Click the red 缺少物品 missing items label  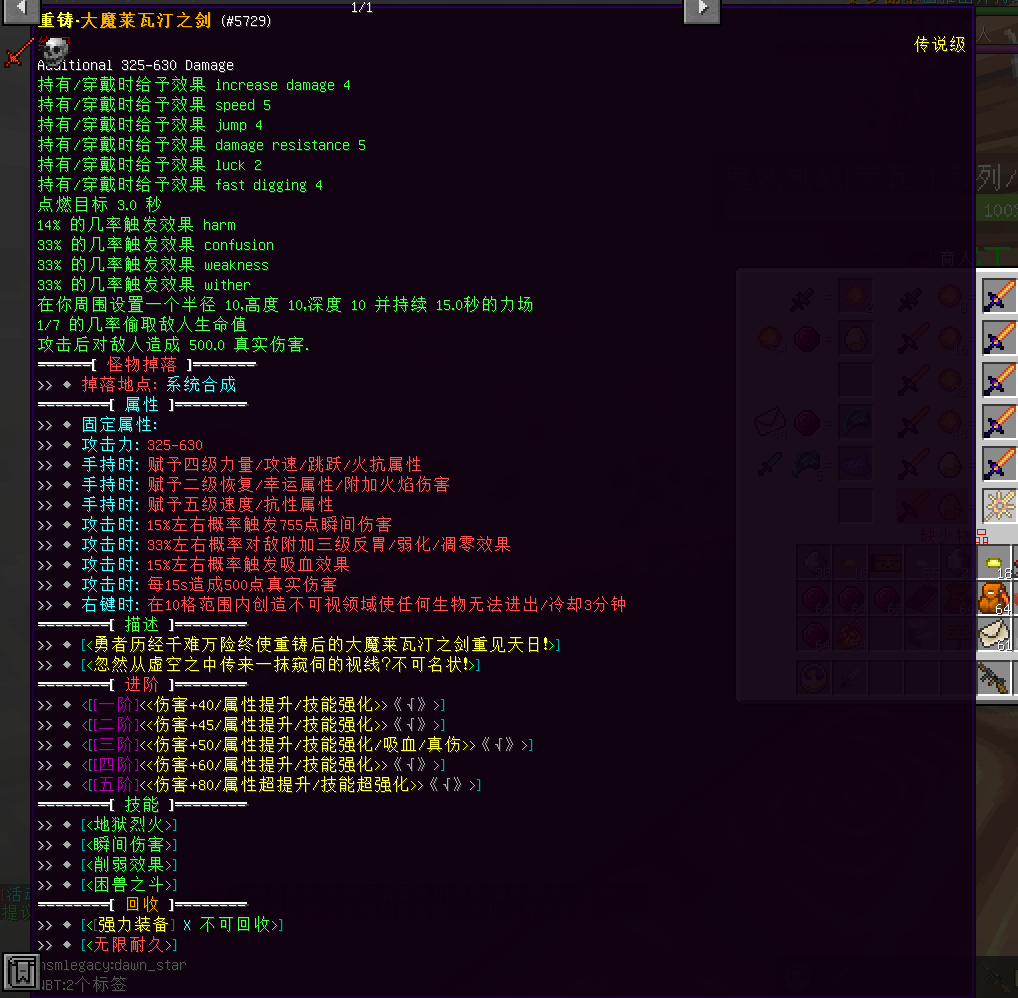coord(954,535)
